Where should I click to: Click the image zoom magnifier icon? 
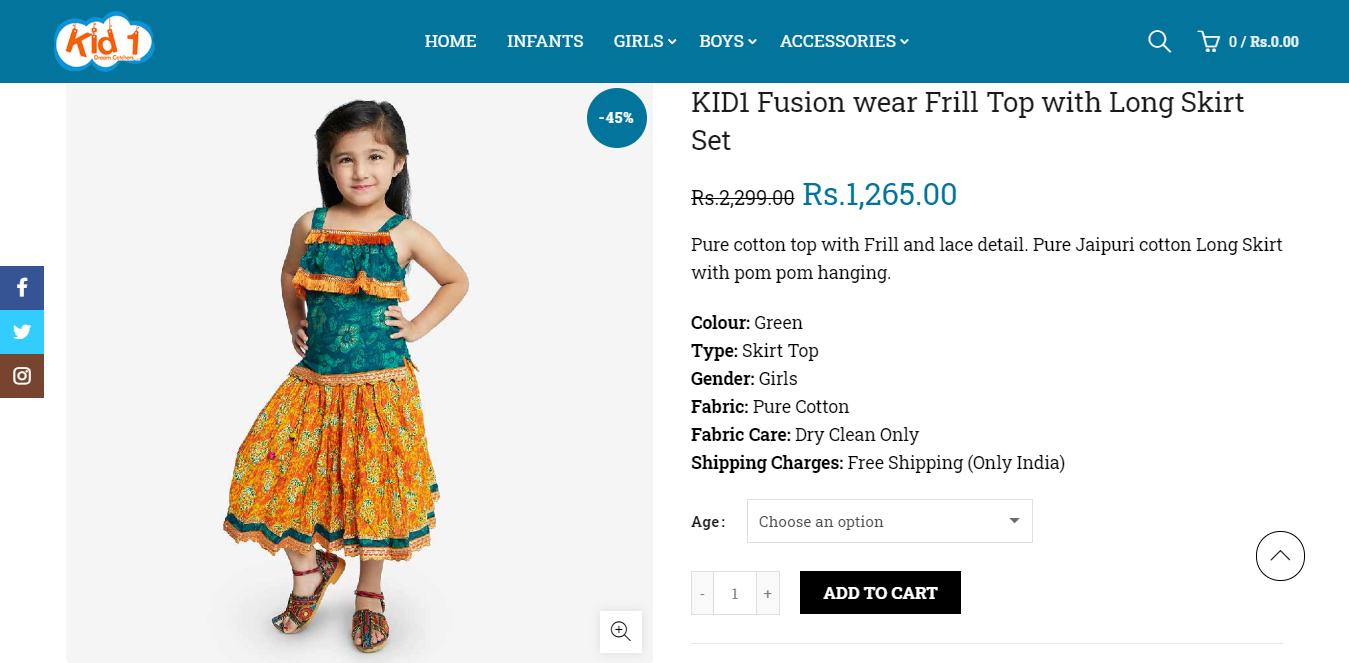620,631
